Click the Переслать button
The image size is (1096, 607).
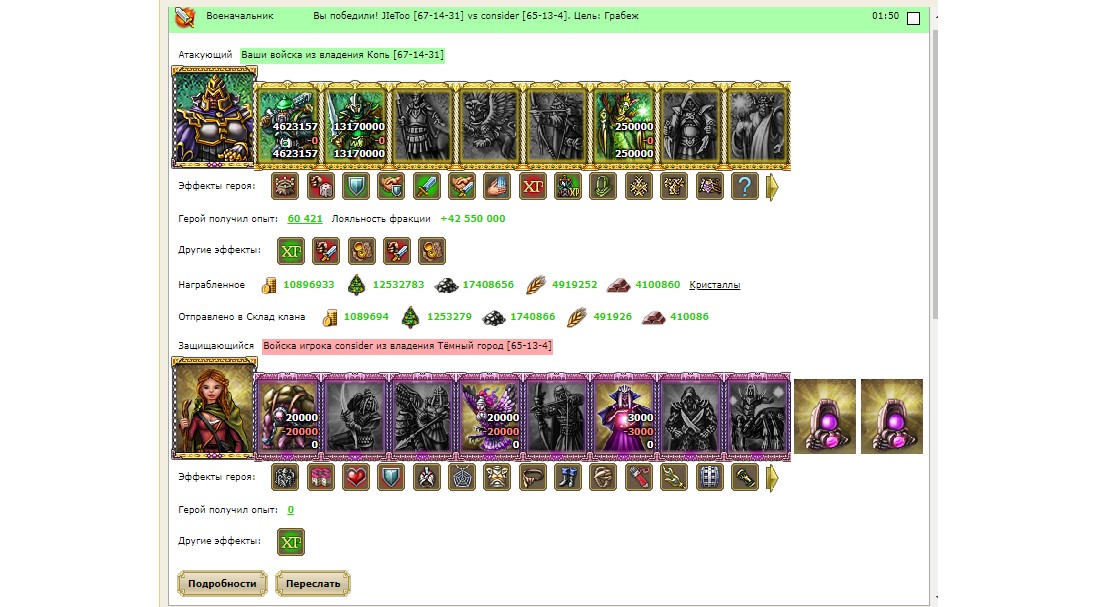tap(312, 583)
